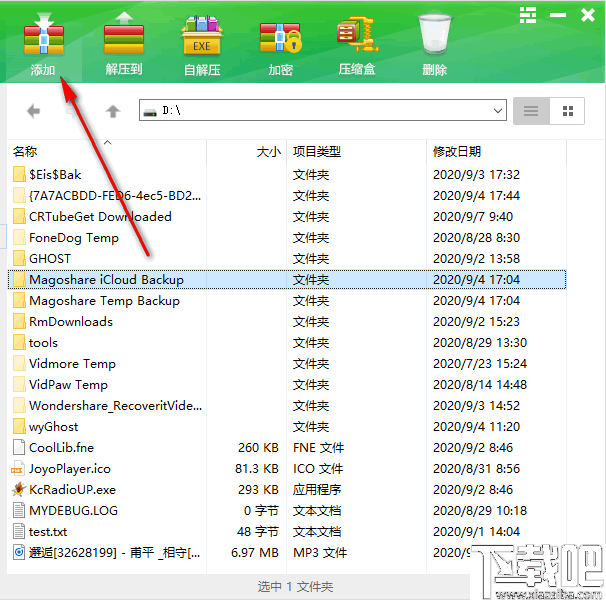This screenshot has width=606, height=600.
Task: Click the tools folder icon
Action: tap(19, 343)
